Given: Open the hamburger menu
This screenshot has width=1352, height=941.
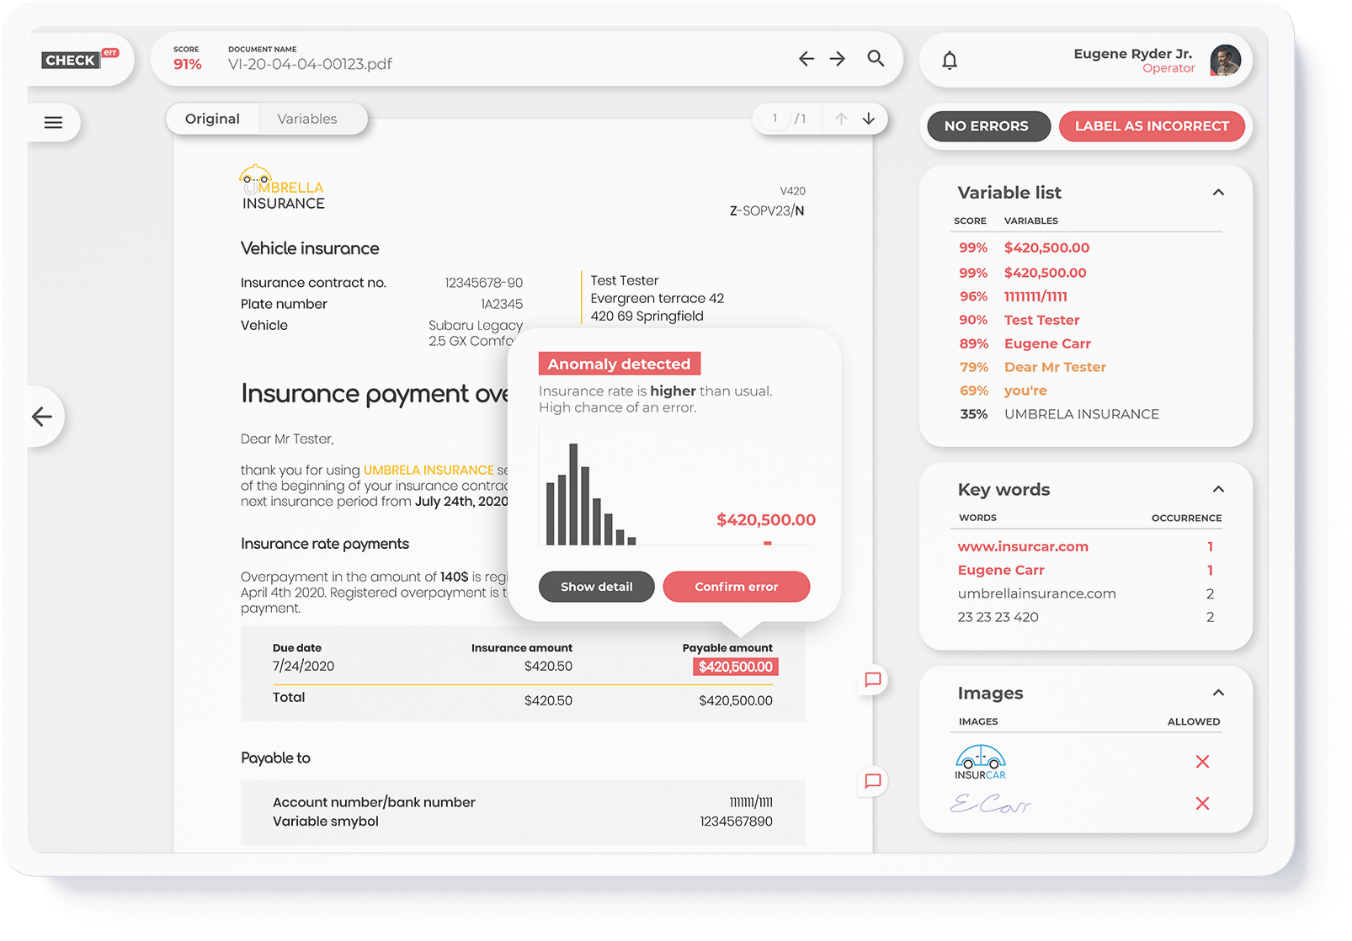Looking at the screenshot, I should pyautogui.click(x=53, y=122).
